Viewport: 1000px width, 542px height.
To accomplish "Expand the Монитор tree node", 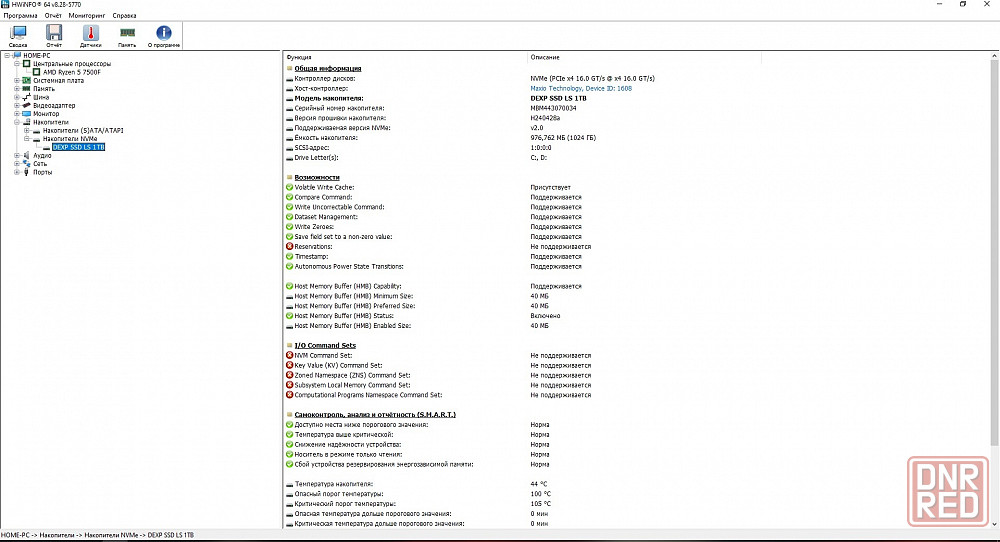I will [x=17, y=114].
